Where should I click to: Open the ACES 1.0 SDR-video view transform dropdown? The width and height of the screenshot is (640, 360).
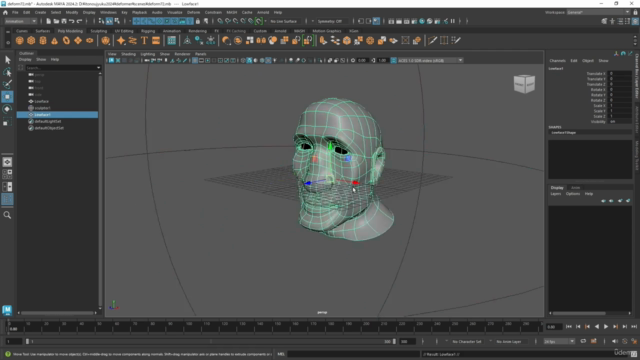point(430,60)
